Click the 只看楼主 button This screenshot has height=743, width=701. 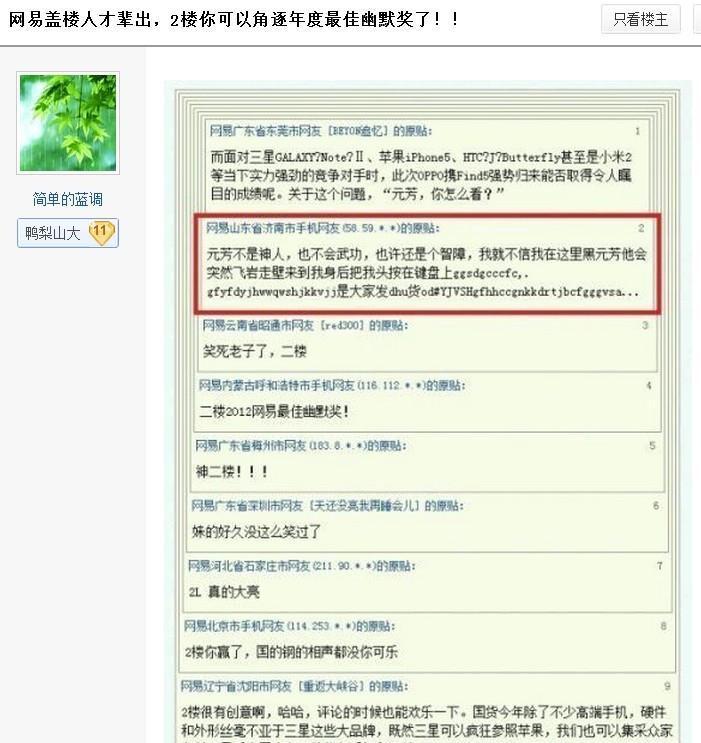coord(640,19)
